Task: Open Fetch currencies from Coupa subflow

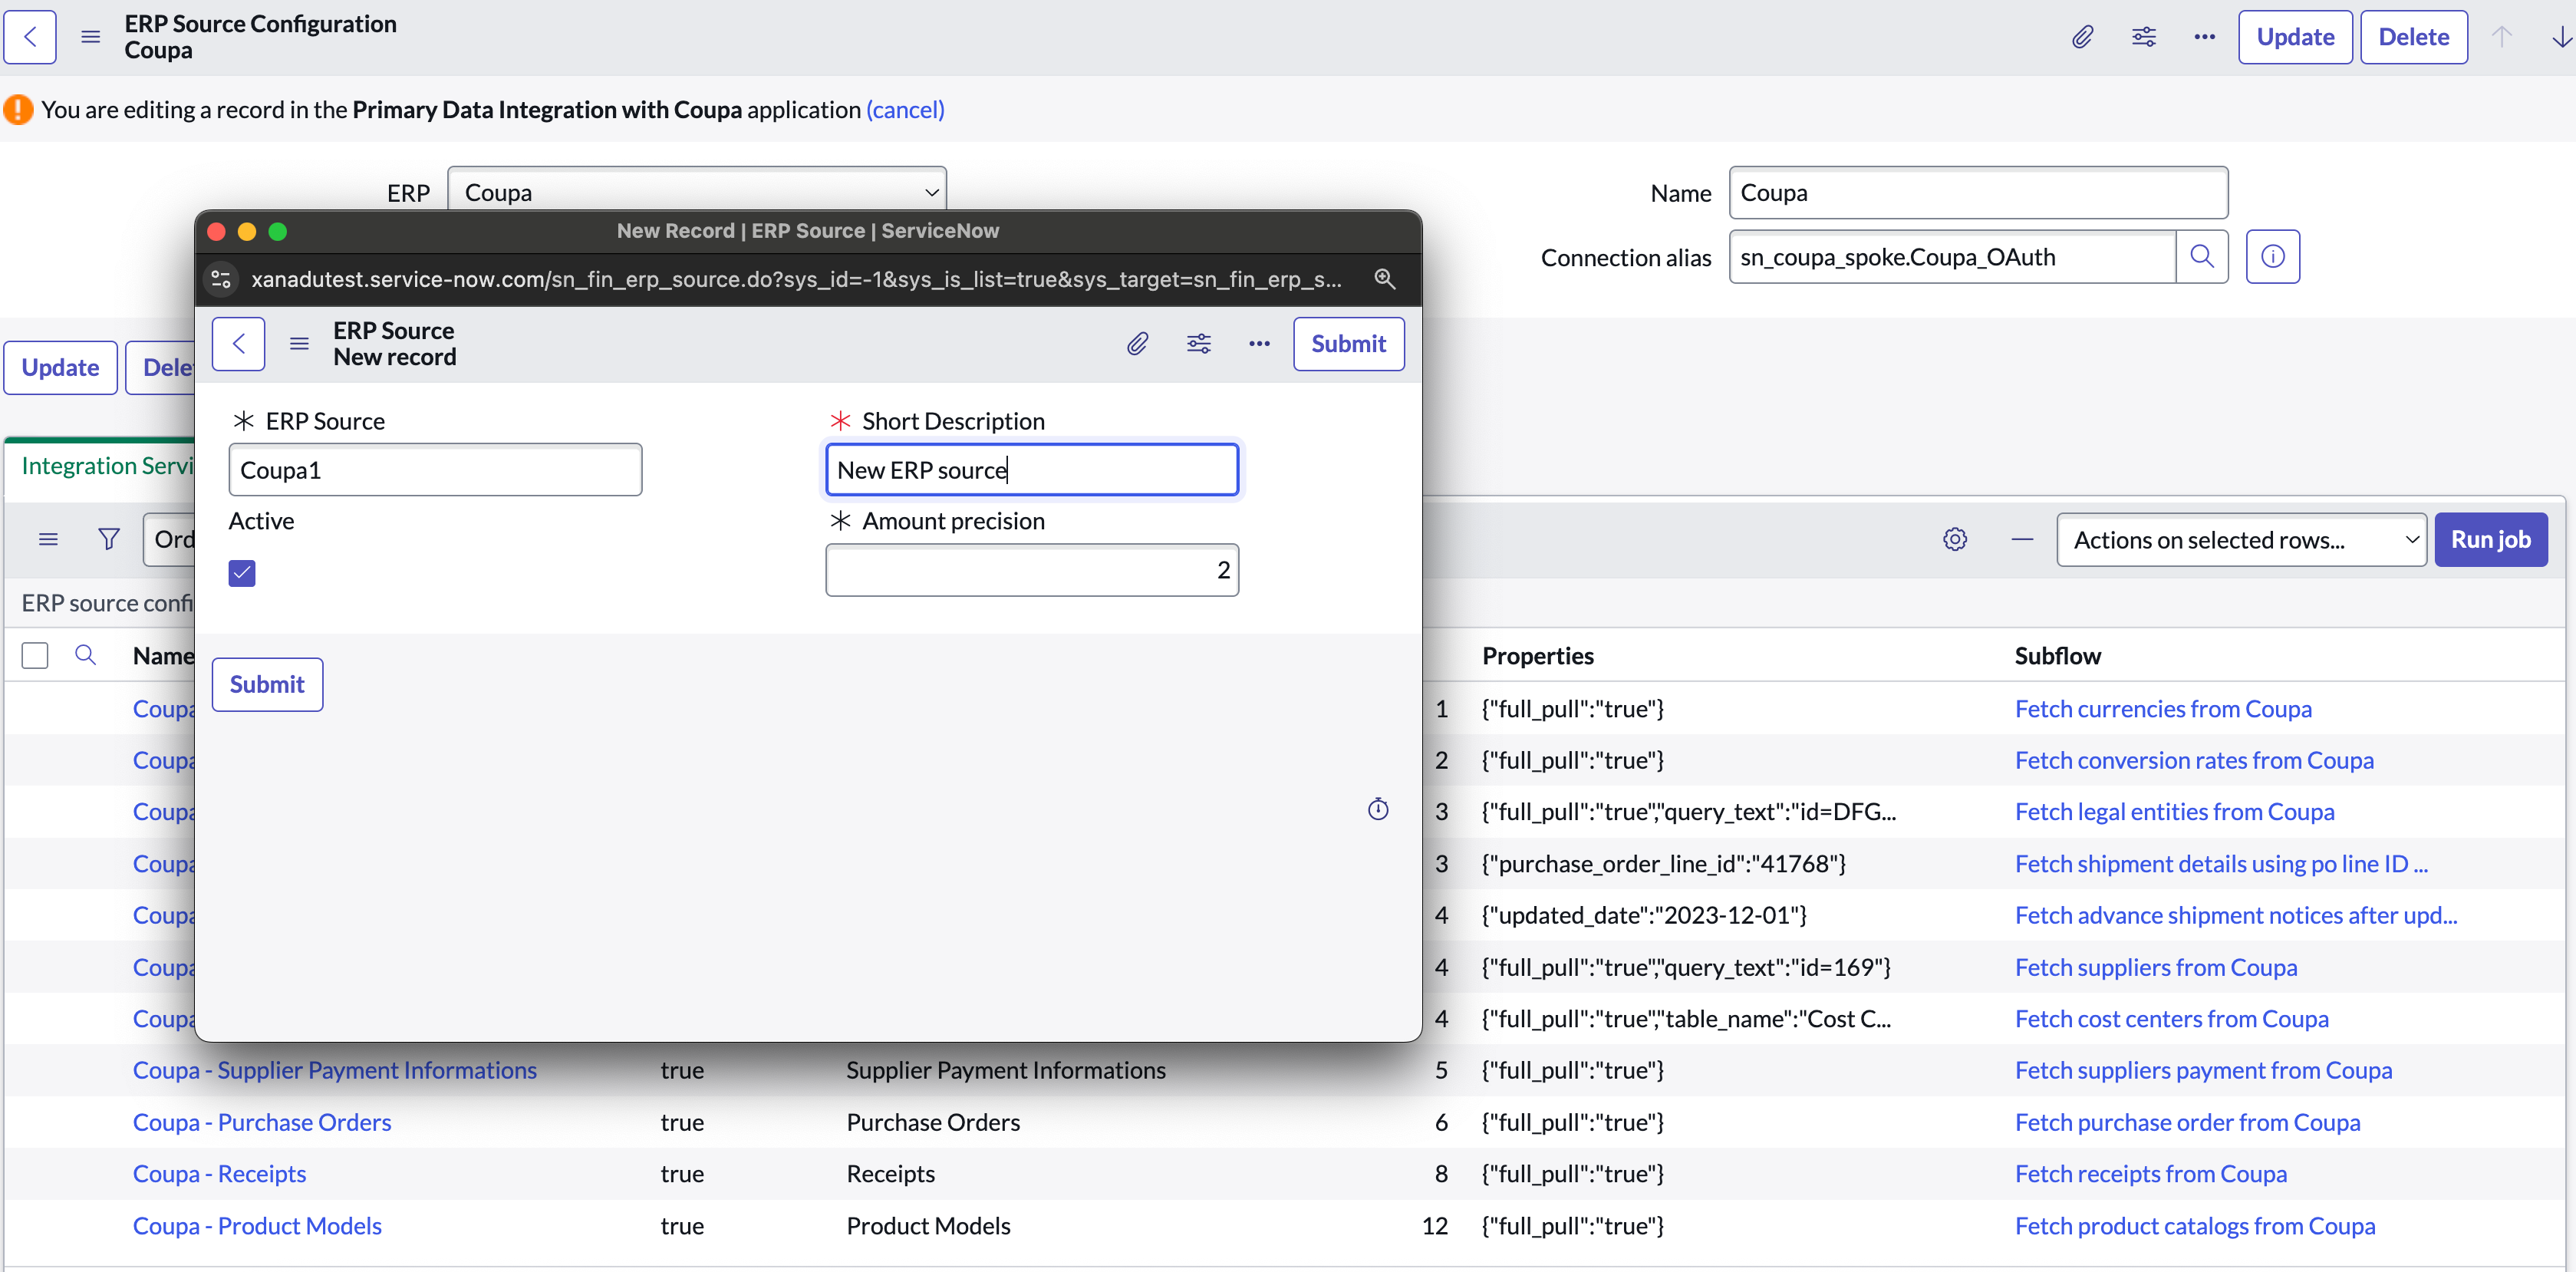Action: [x=2163, y=709]
